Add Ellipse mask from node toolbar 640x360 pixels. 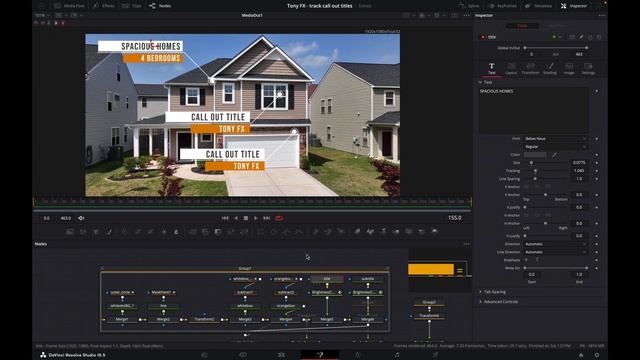[273, 231]
